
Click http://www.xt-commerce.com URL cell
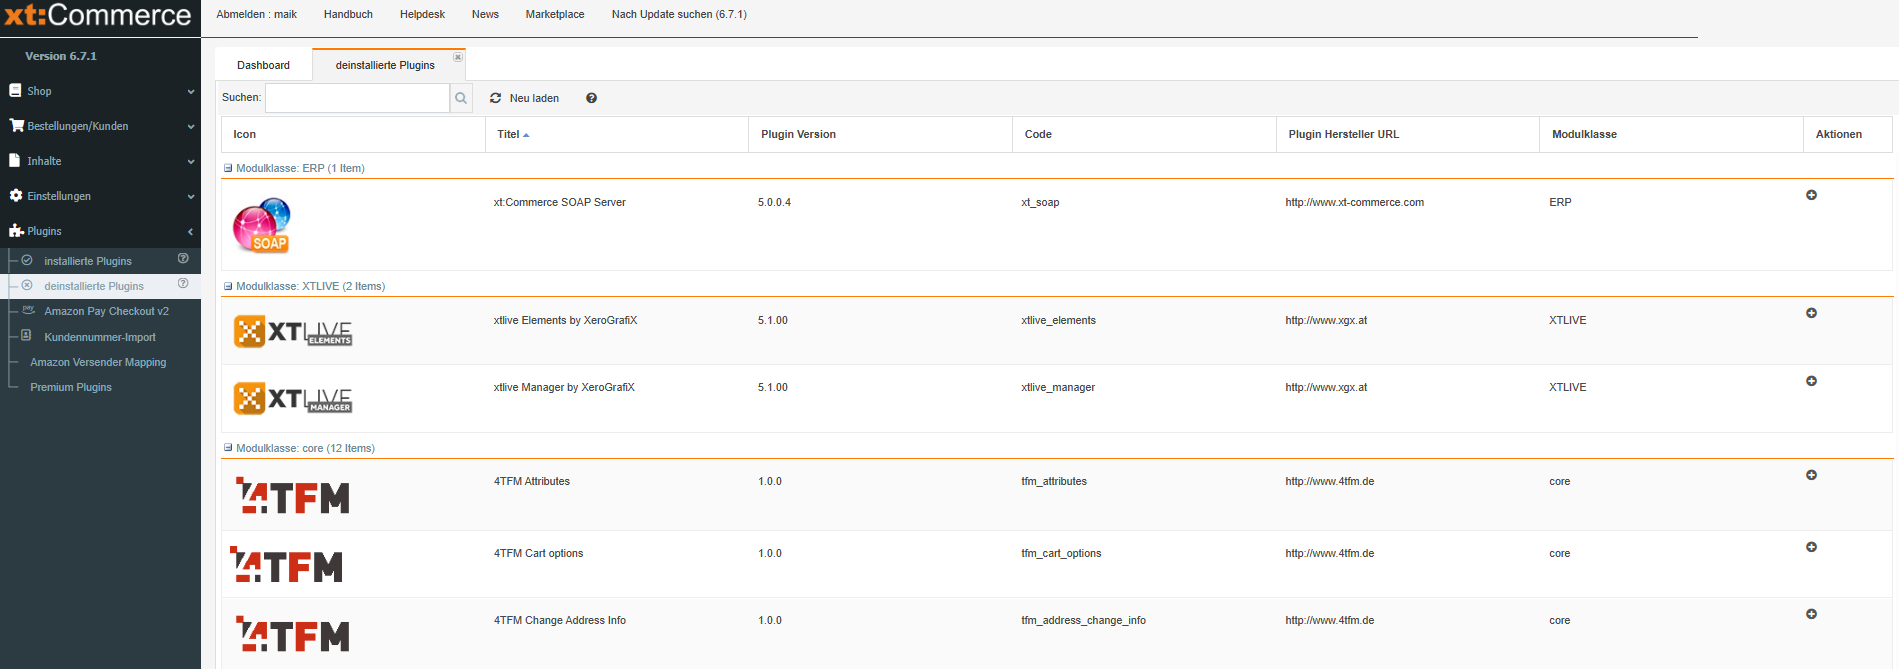[1354, 202]
